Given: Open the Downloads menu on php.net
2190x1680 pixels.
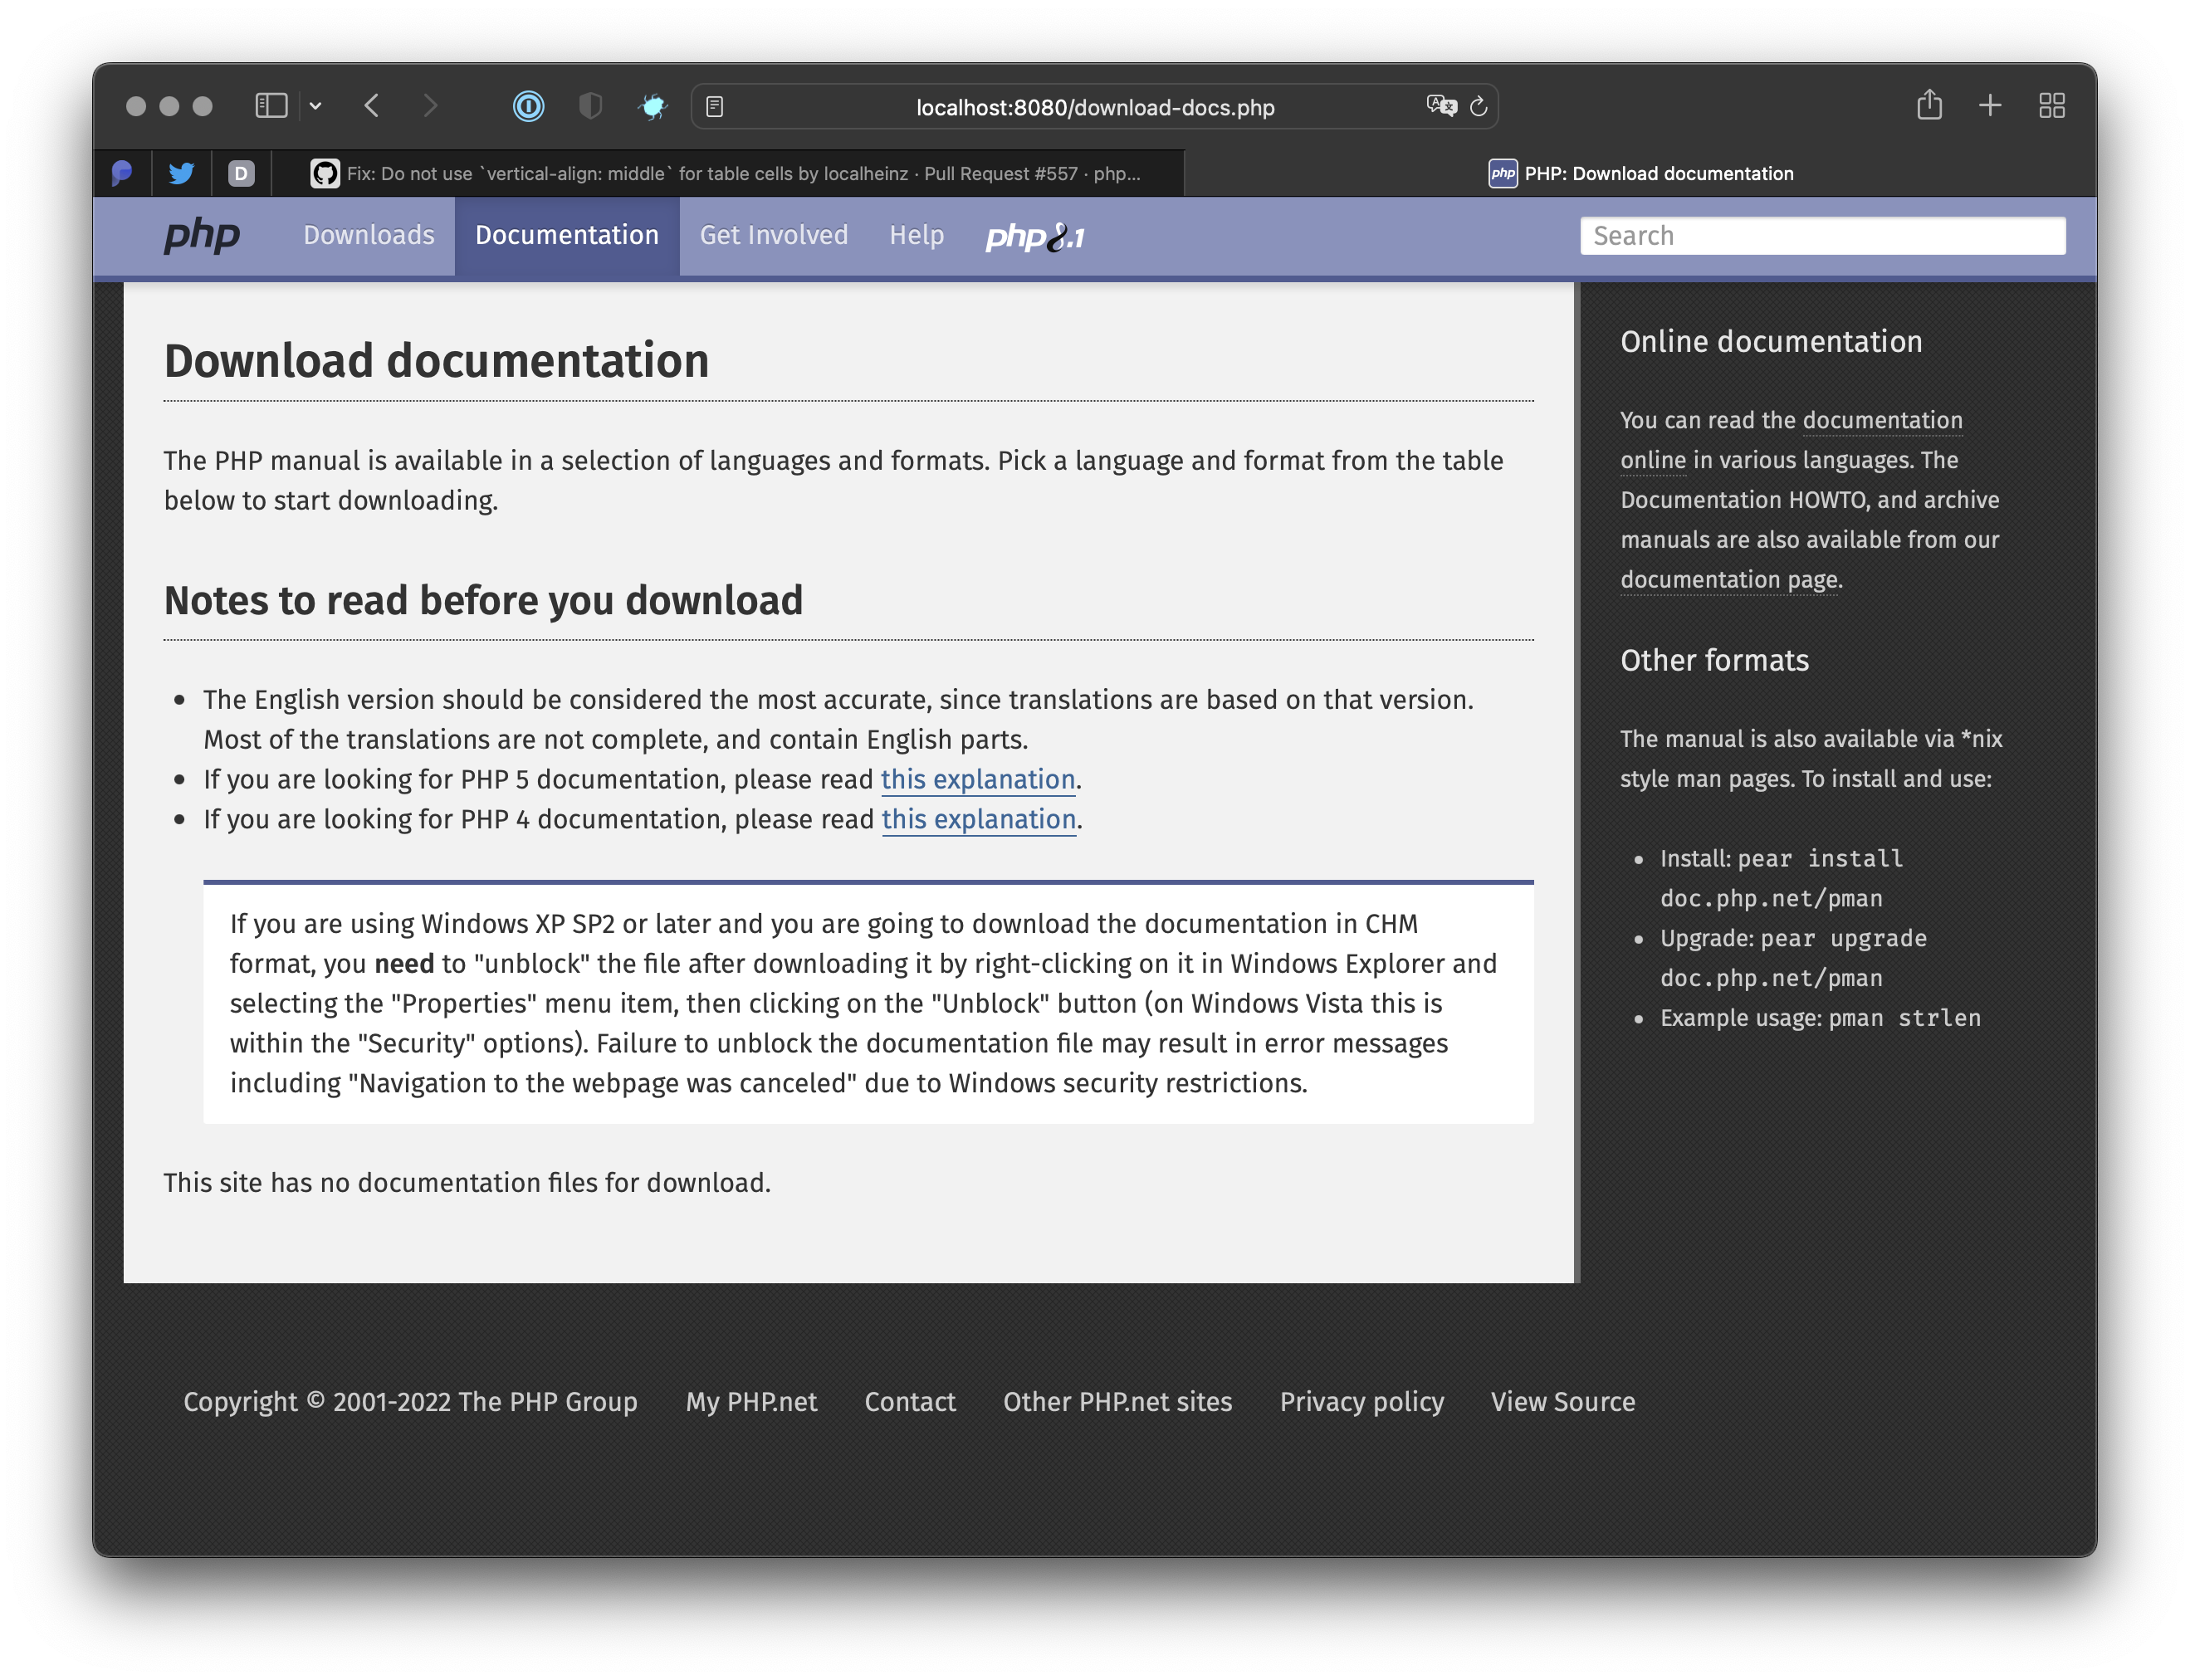Looking at the screenshot, I should pyautogui.click(x=369, y=235).
